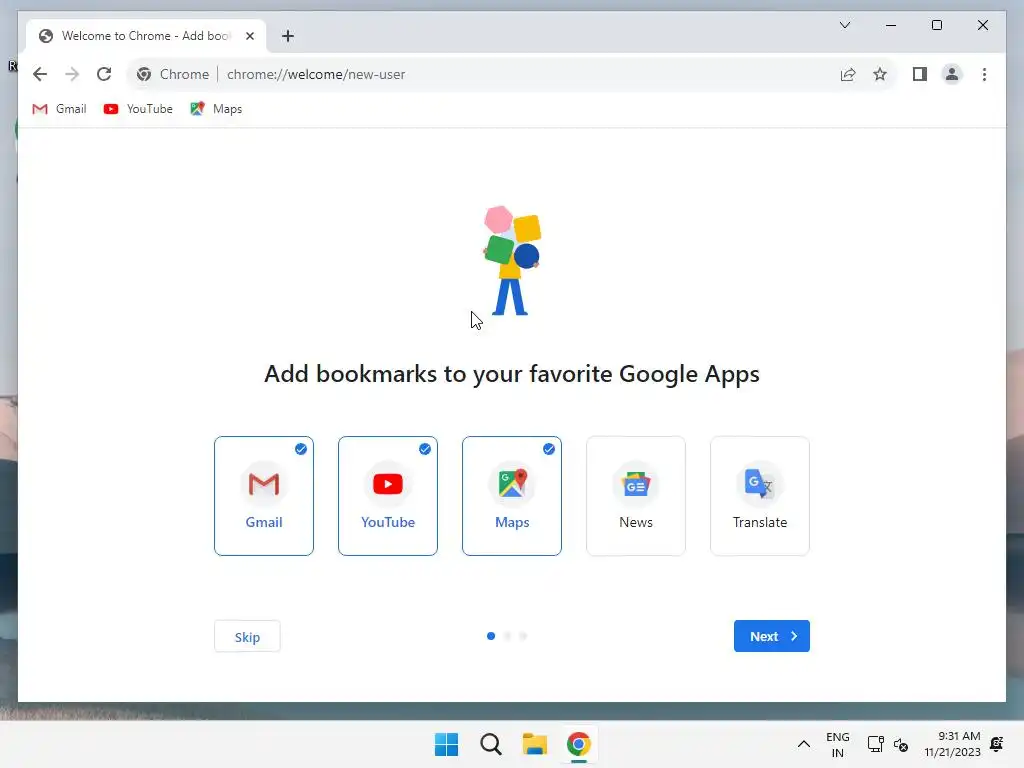Deselect the YouTube app card

388,496
